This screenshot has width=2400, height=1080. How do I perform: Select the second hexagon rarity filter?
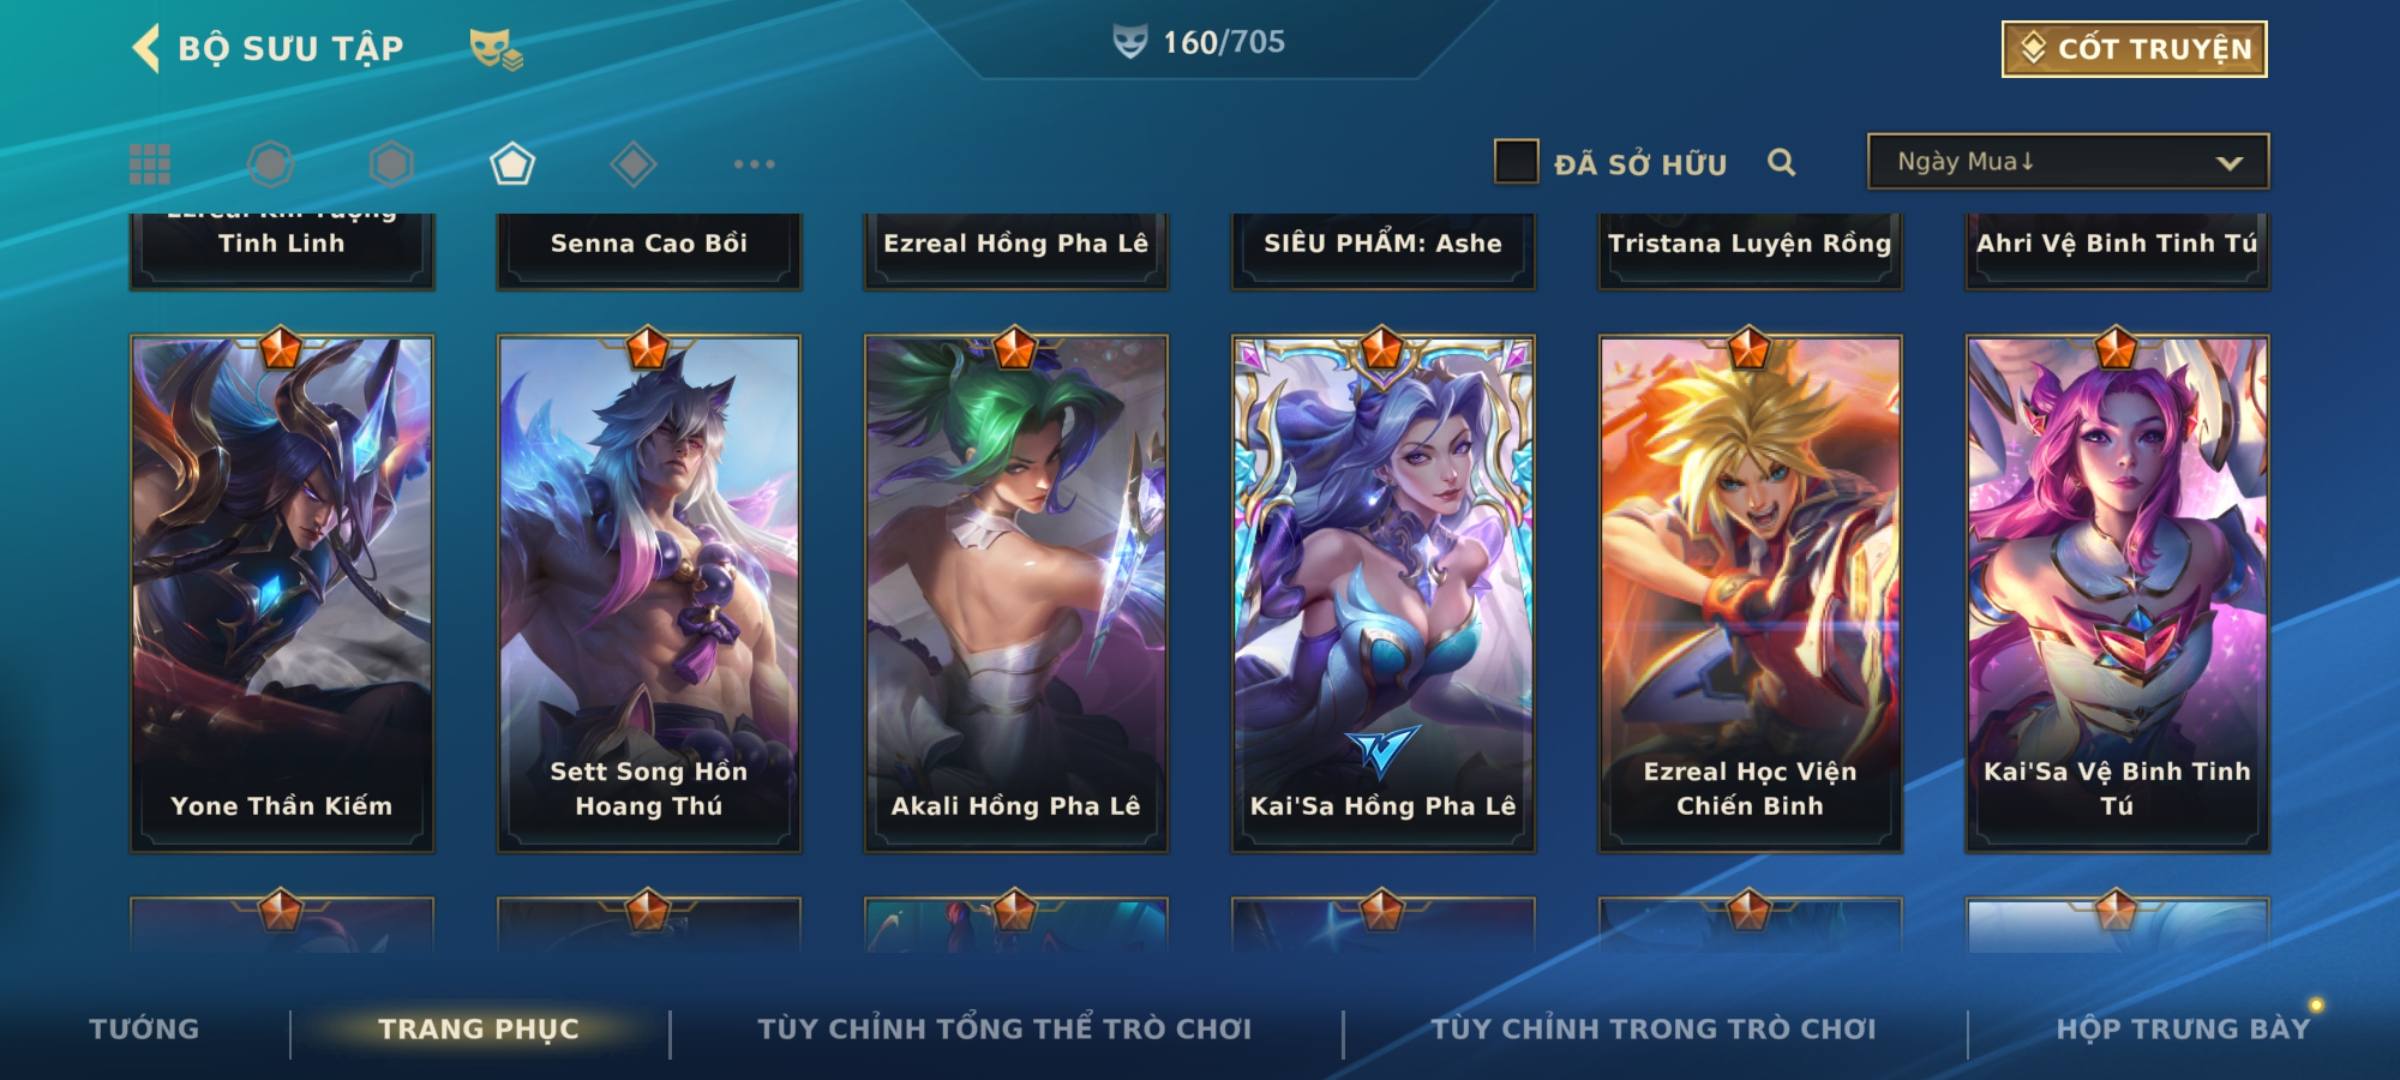tap(391, 164)
